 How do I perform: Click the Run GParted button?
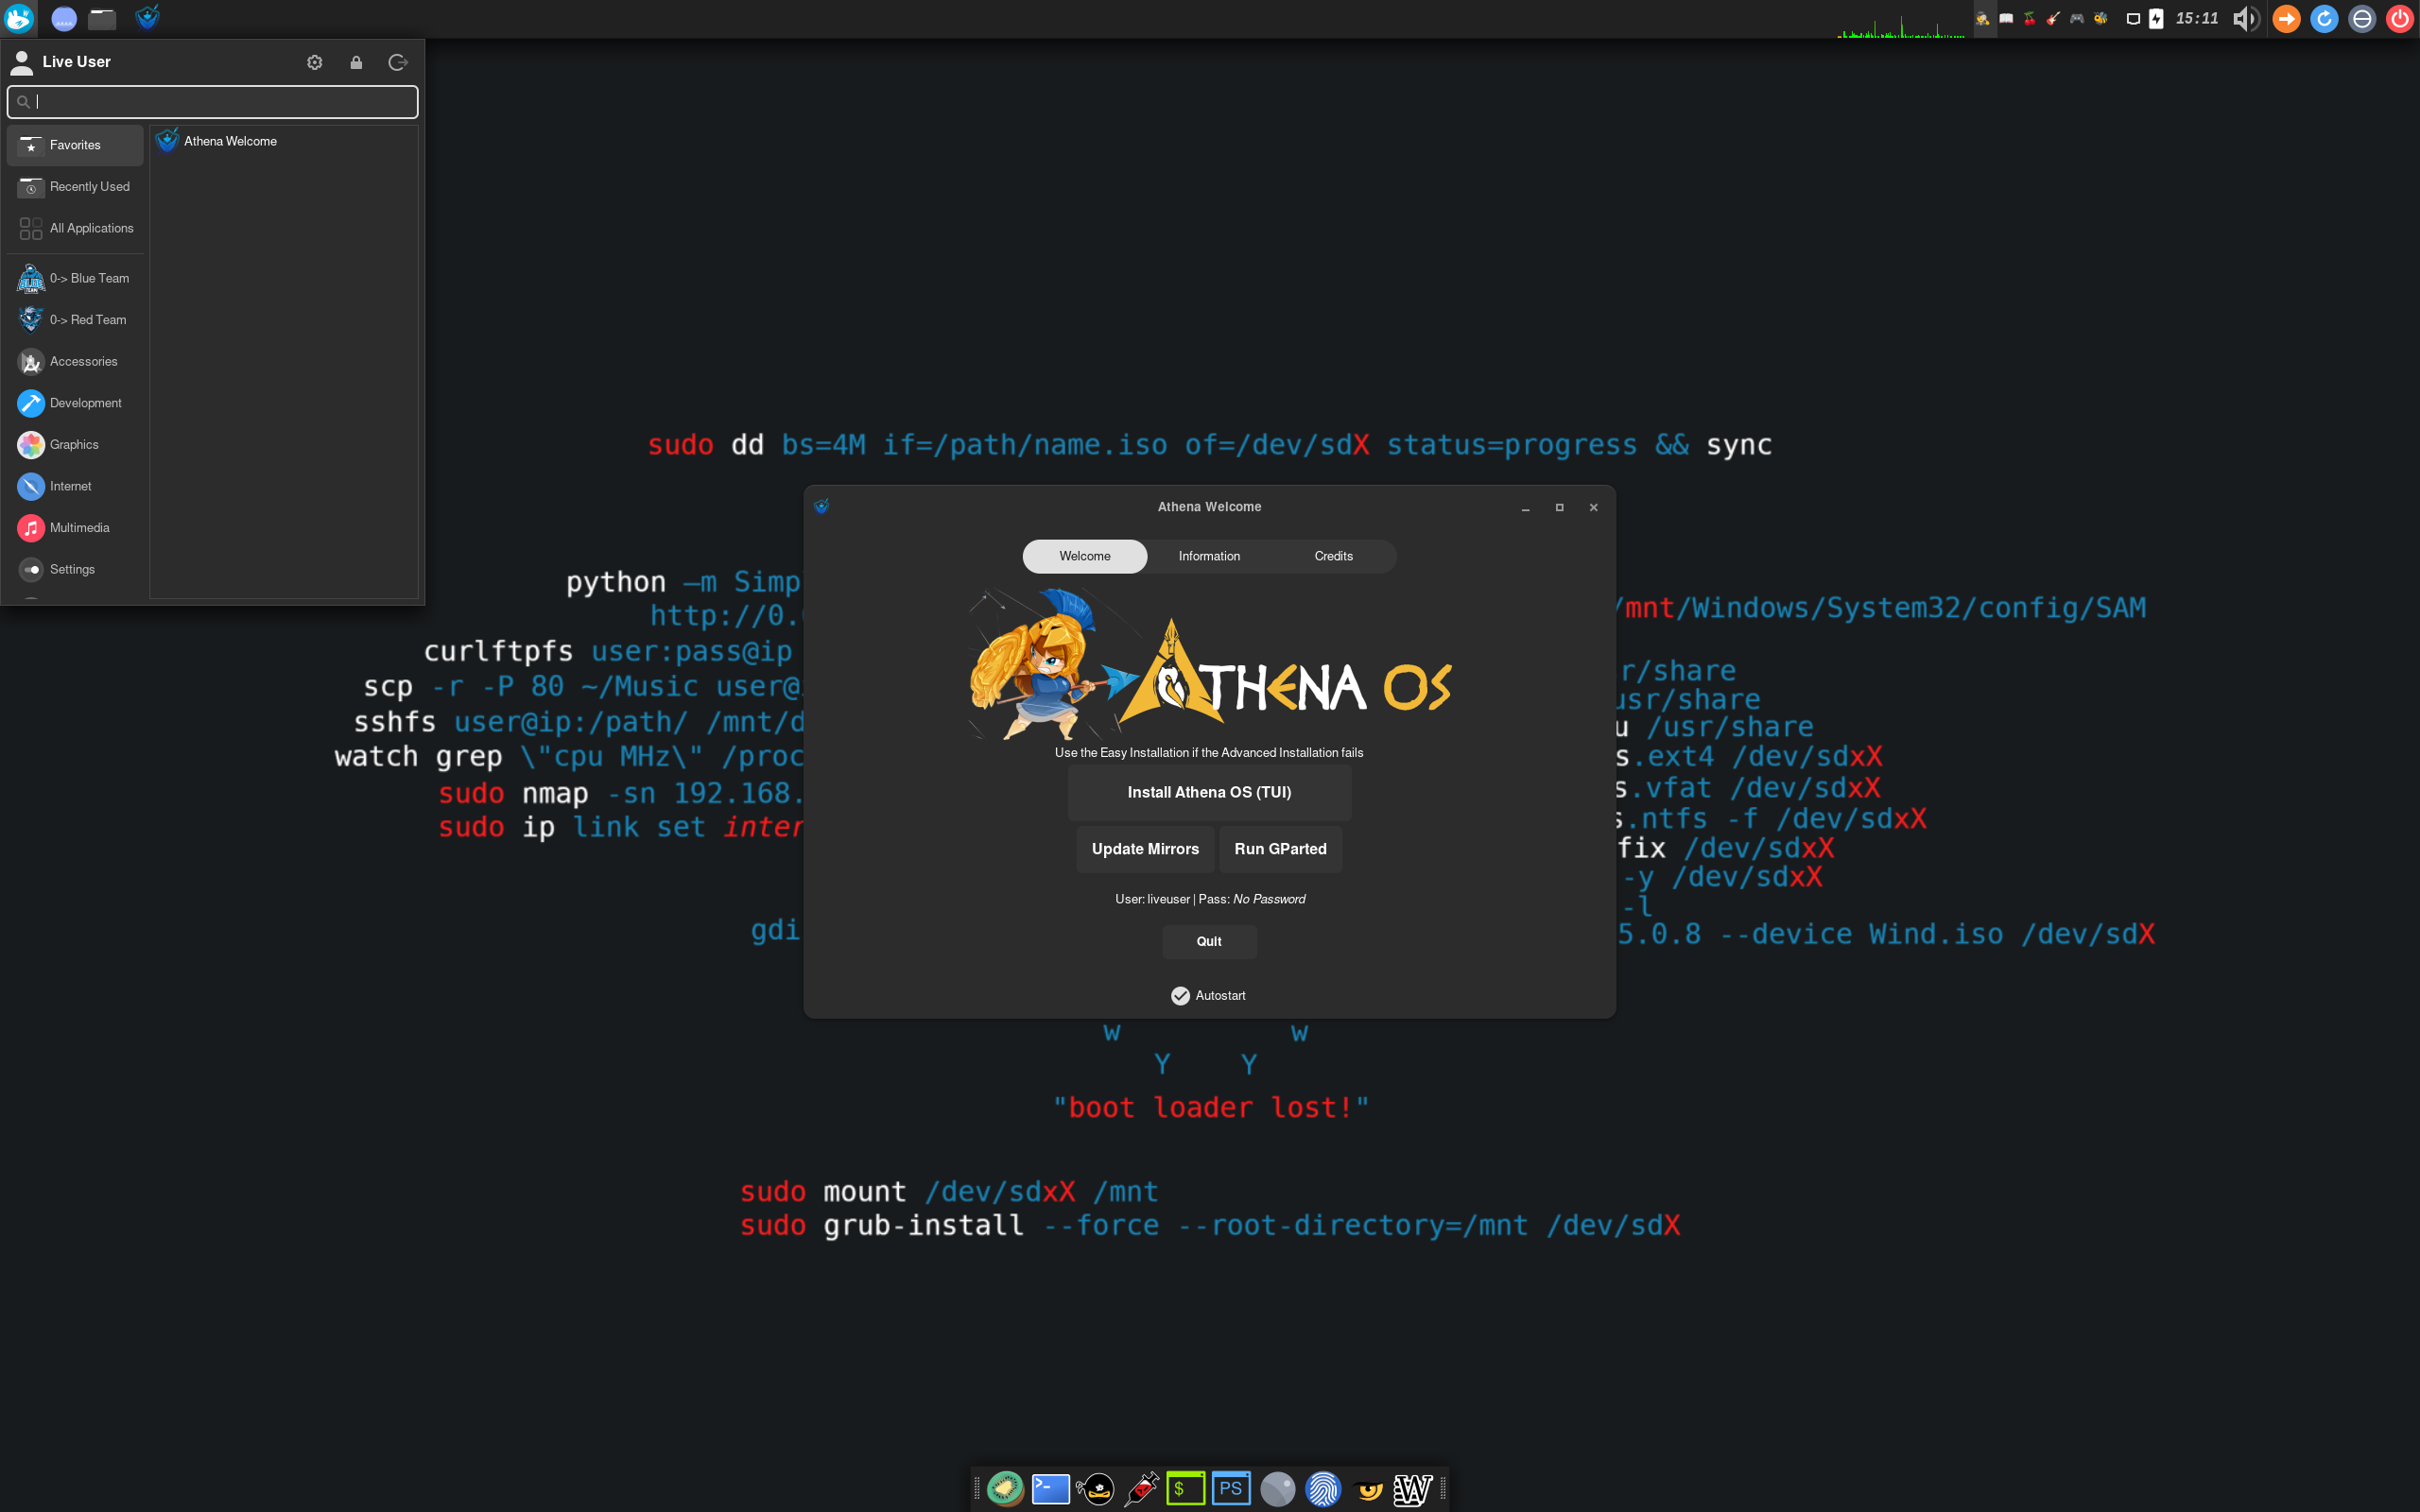click(x=1280, y=849)
